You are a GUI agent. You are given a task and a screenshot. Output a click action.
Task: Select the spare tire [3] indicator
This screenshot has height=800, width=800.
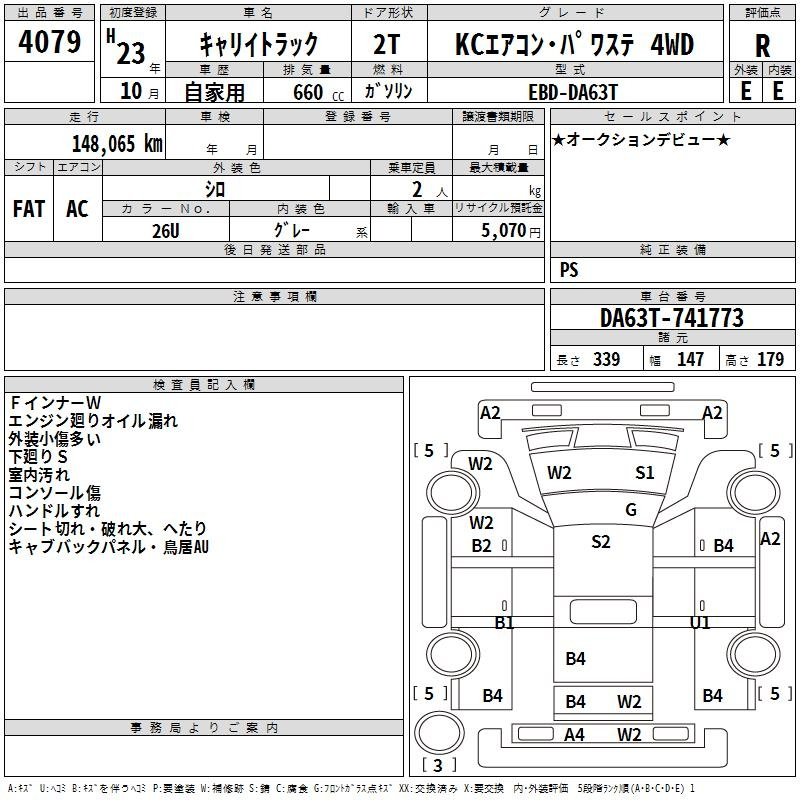439,766
